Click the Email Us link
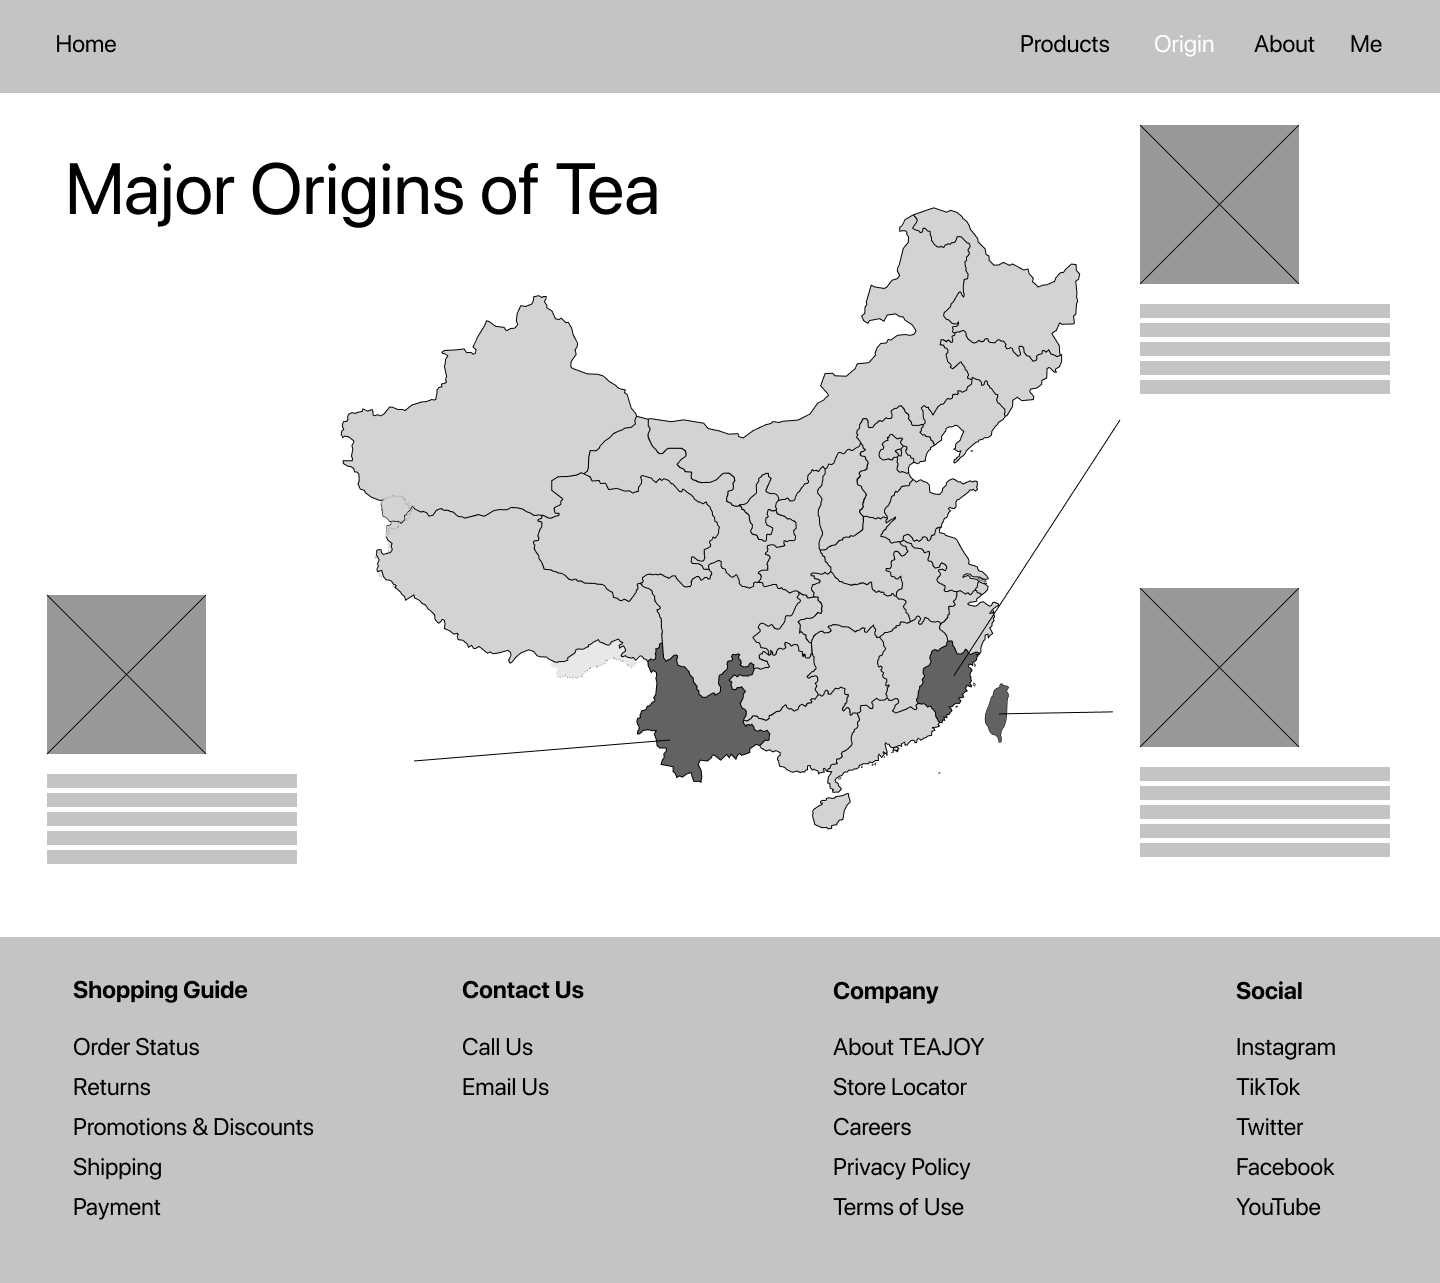 pyautogui.click(x=505, y=1087)
